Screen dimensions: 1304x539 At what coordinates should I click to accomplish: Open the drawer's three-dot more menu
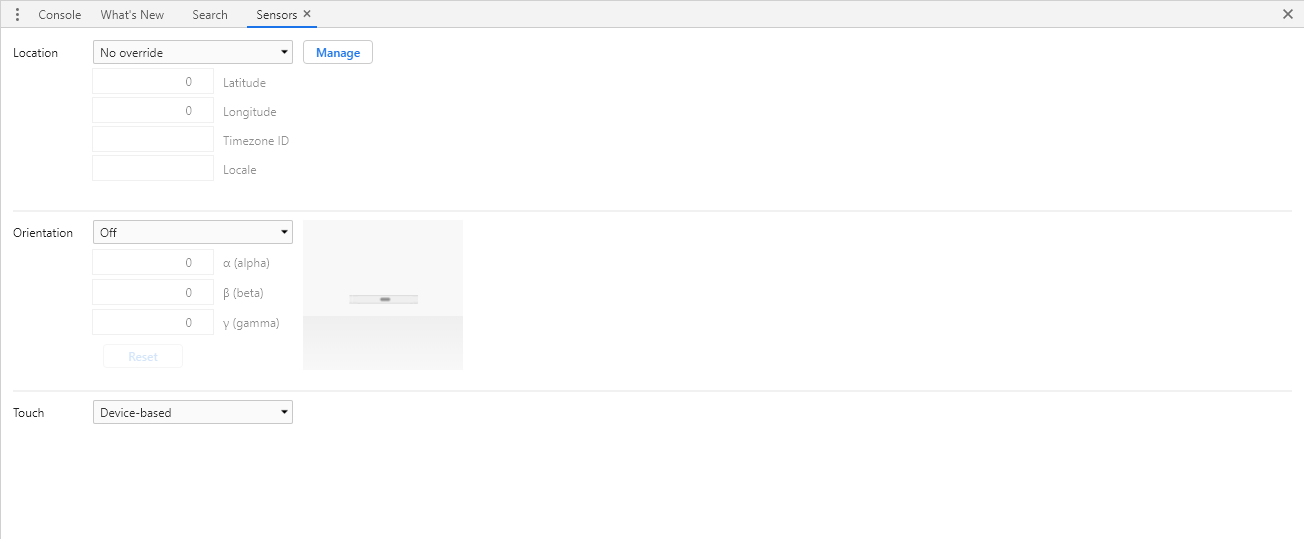[x=17, y=15]
